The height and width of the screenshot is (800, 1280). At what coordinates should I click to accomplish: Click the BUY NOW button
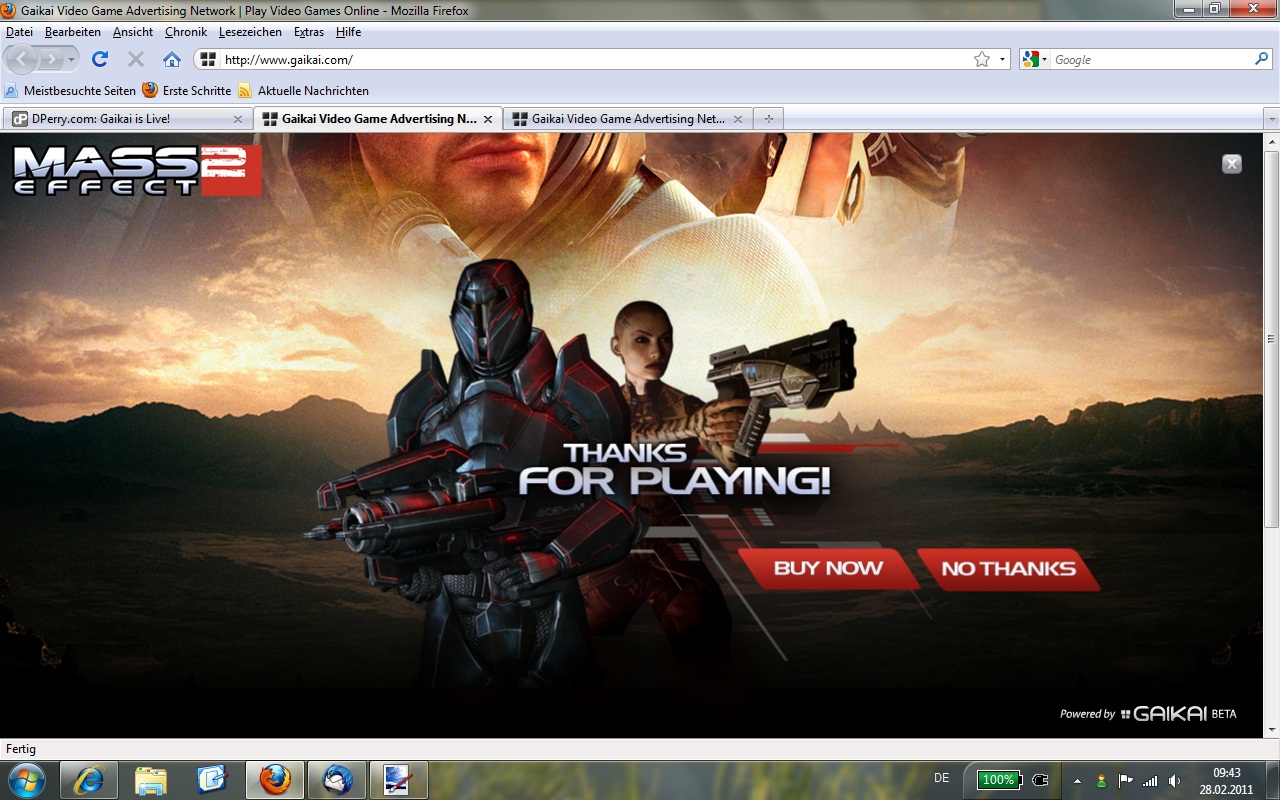tap(832, 568)
